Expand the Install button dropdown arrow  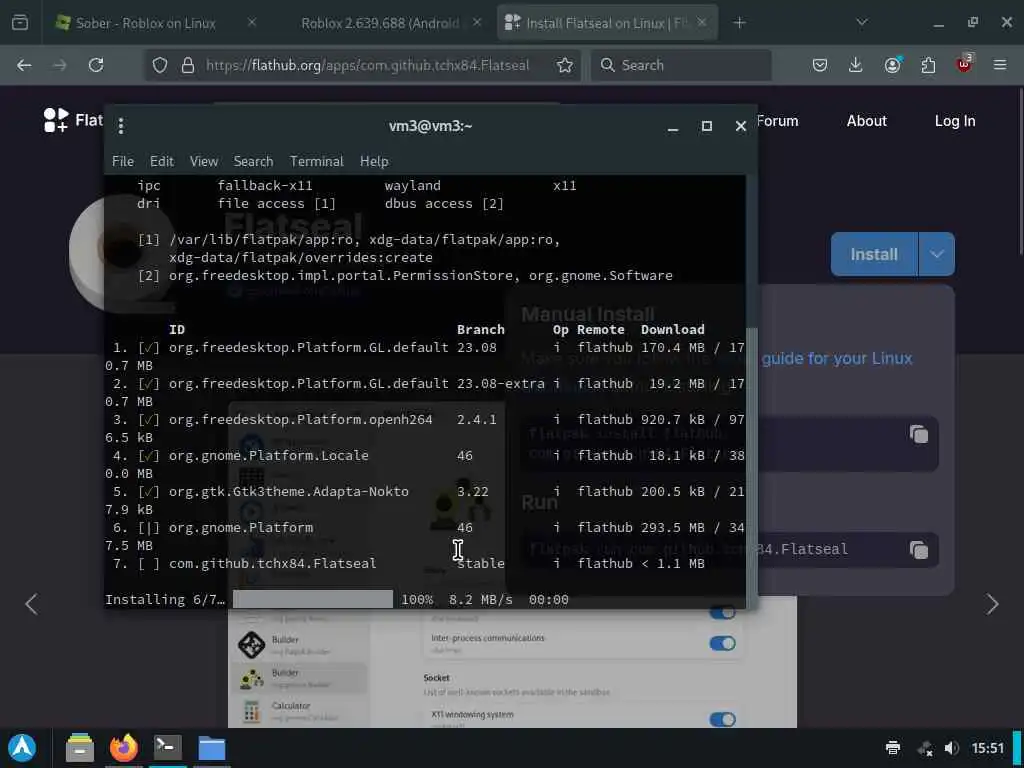coord(936,254)
